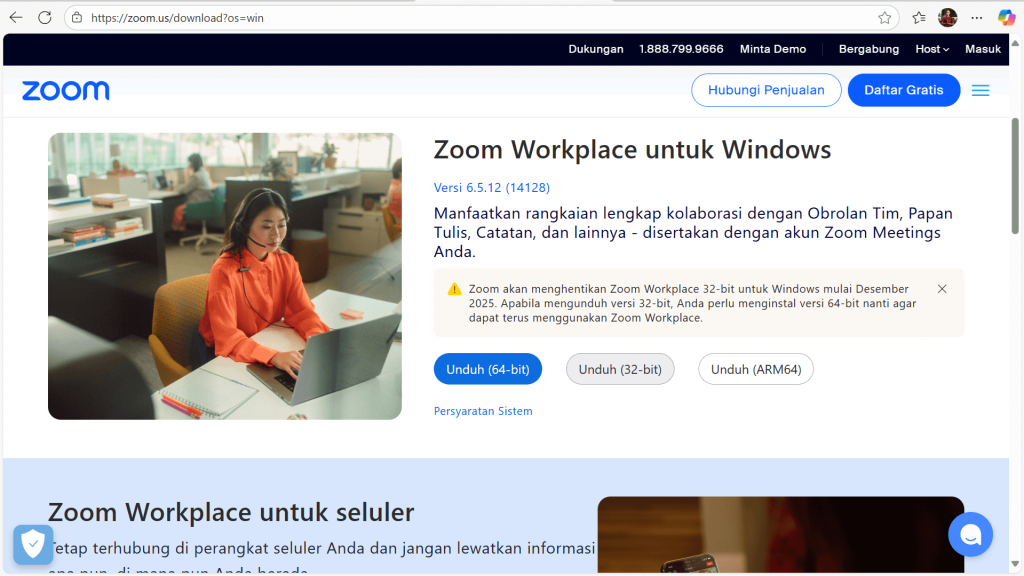Bookmark this page with the star icon

coord(884,18)
